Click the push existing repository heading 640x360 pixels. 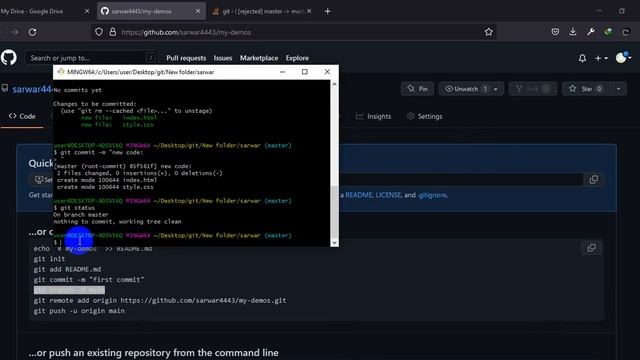pos(153,353)
